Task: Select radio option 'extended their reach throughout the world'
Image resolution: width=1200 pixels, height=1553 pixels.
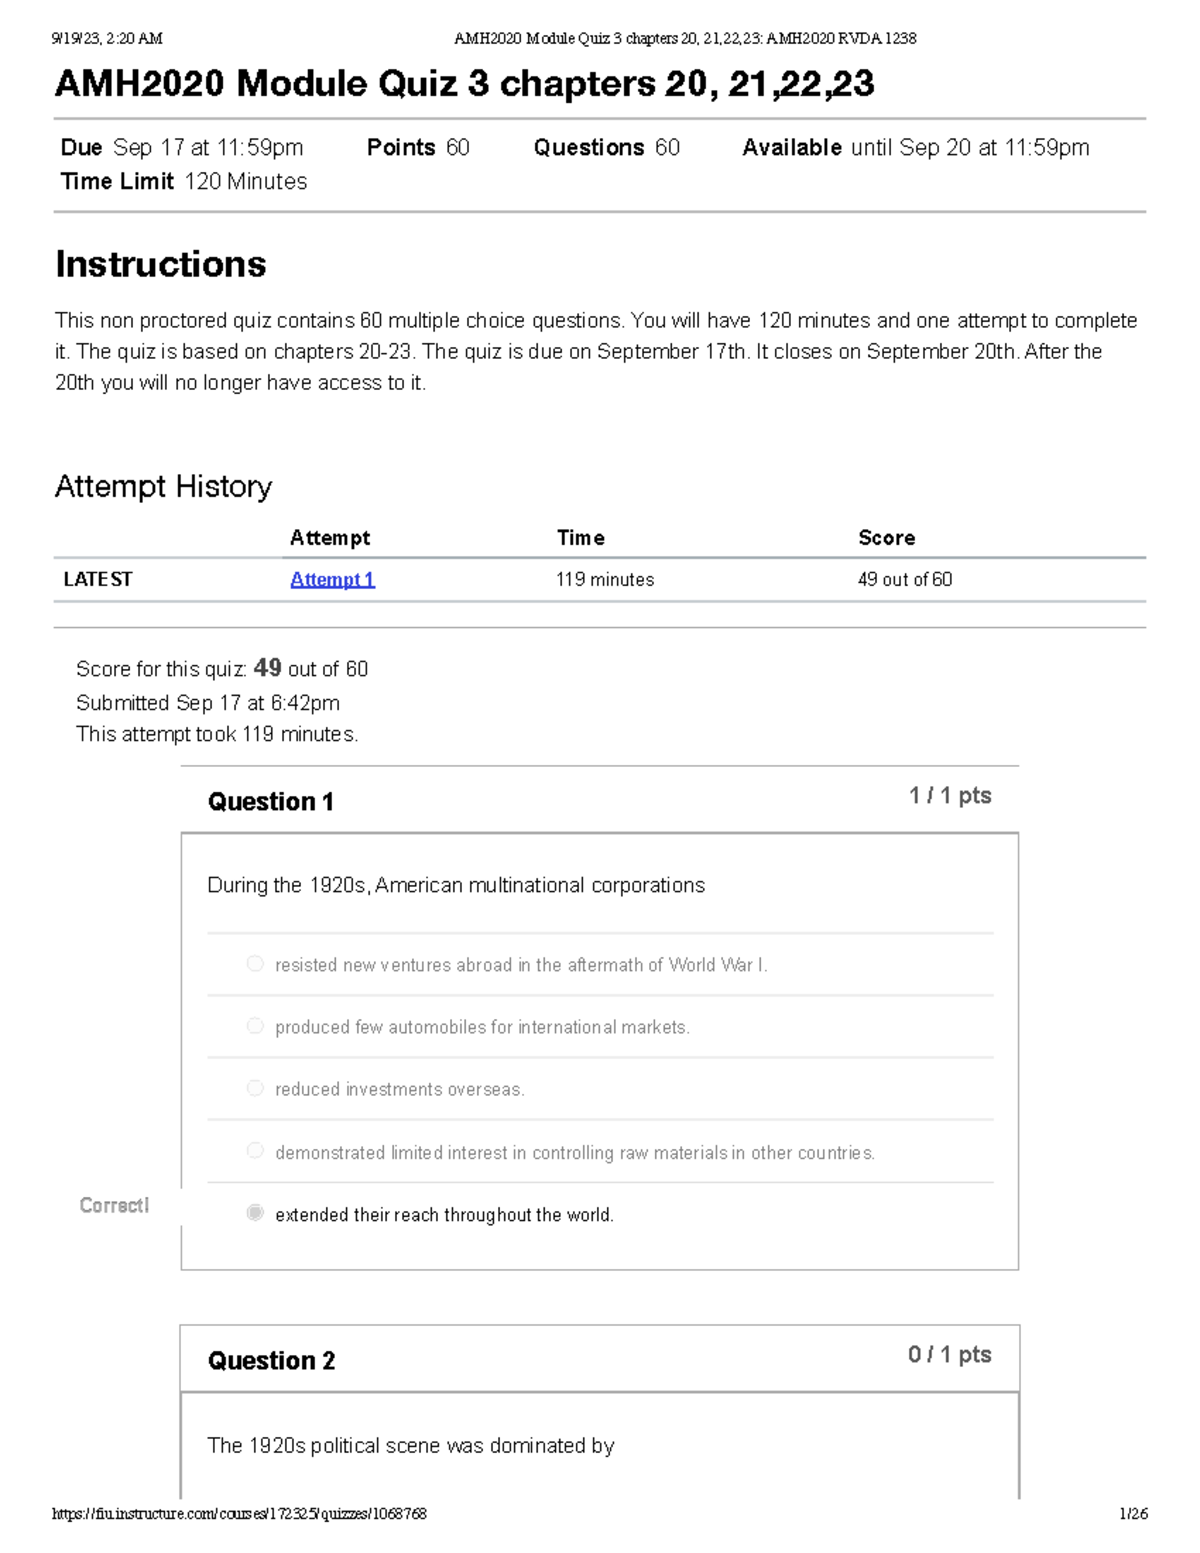Action: (x=254, y=1214)
